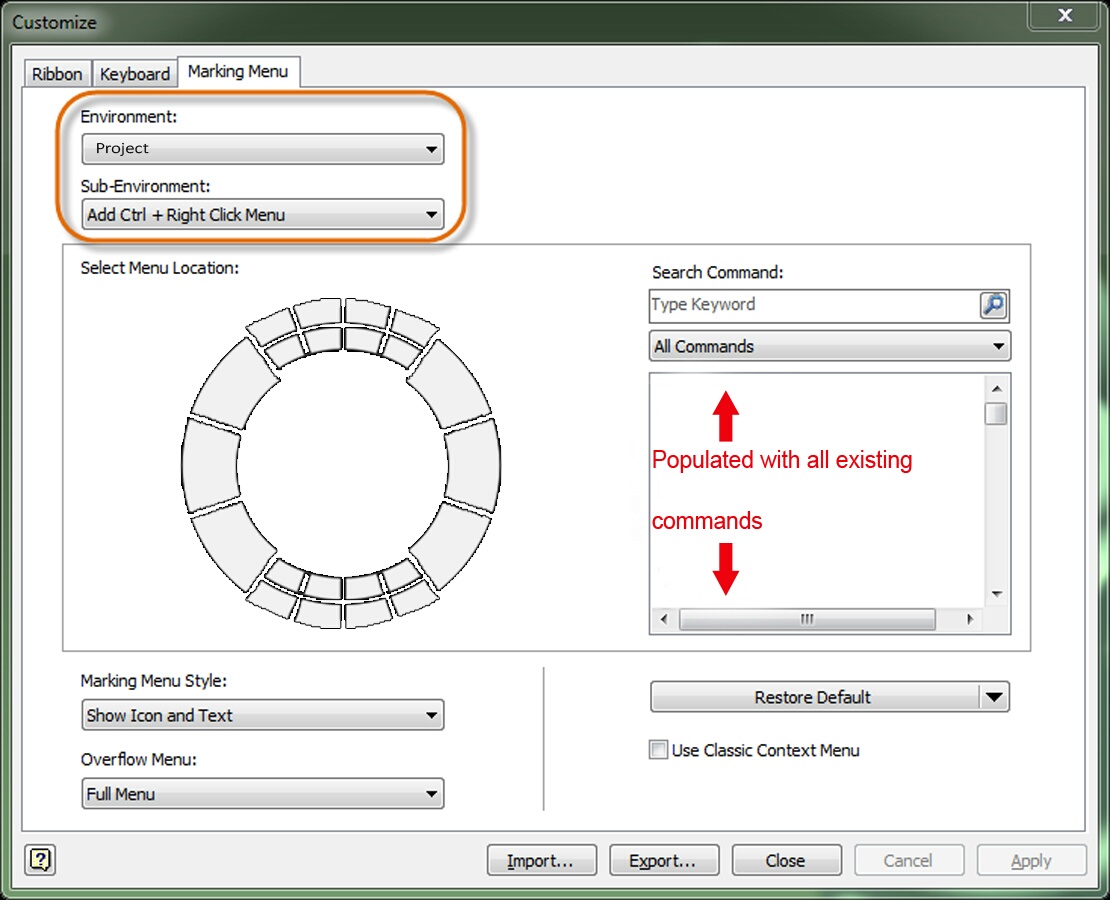Expand the Marking Menu Style dropdown
This screenshot has width=1110, height=900.
pos(262,715)
